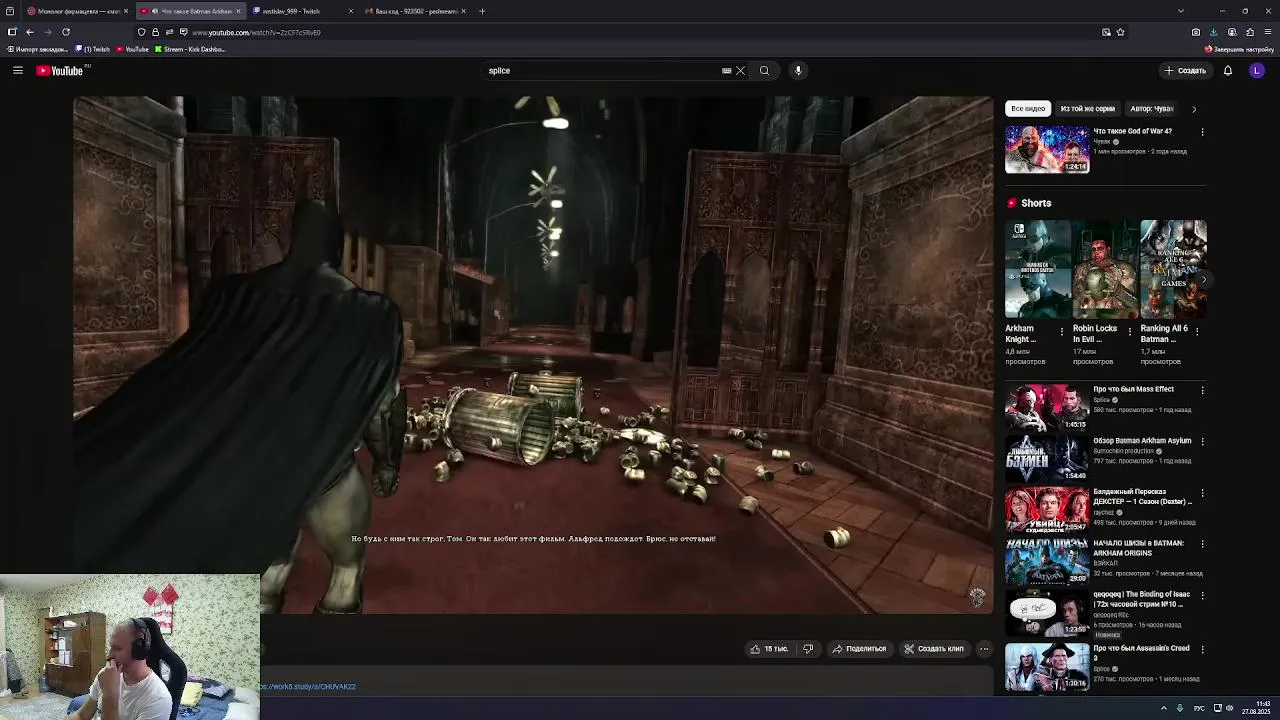Open options for 'Arkham Knight' short
1280x720 pixels.
tap(1062, 331)
